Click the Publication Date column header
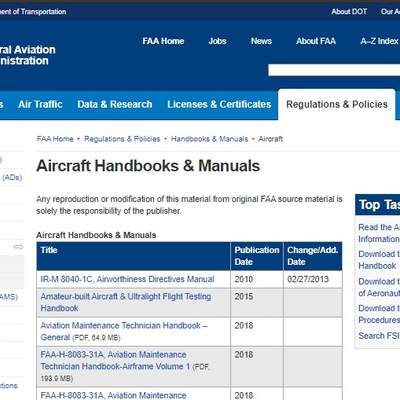Viewport: 400px width, 400px height. click(257, 256)
